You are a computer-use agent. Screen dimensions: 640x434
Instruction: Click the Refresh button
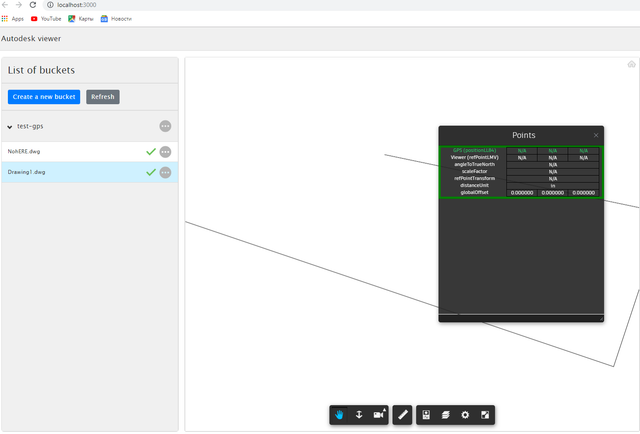pos(103,97)
